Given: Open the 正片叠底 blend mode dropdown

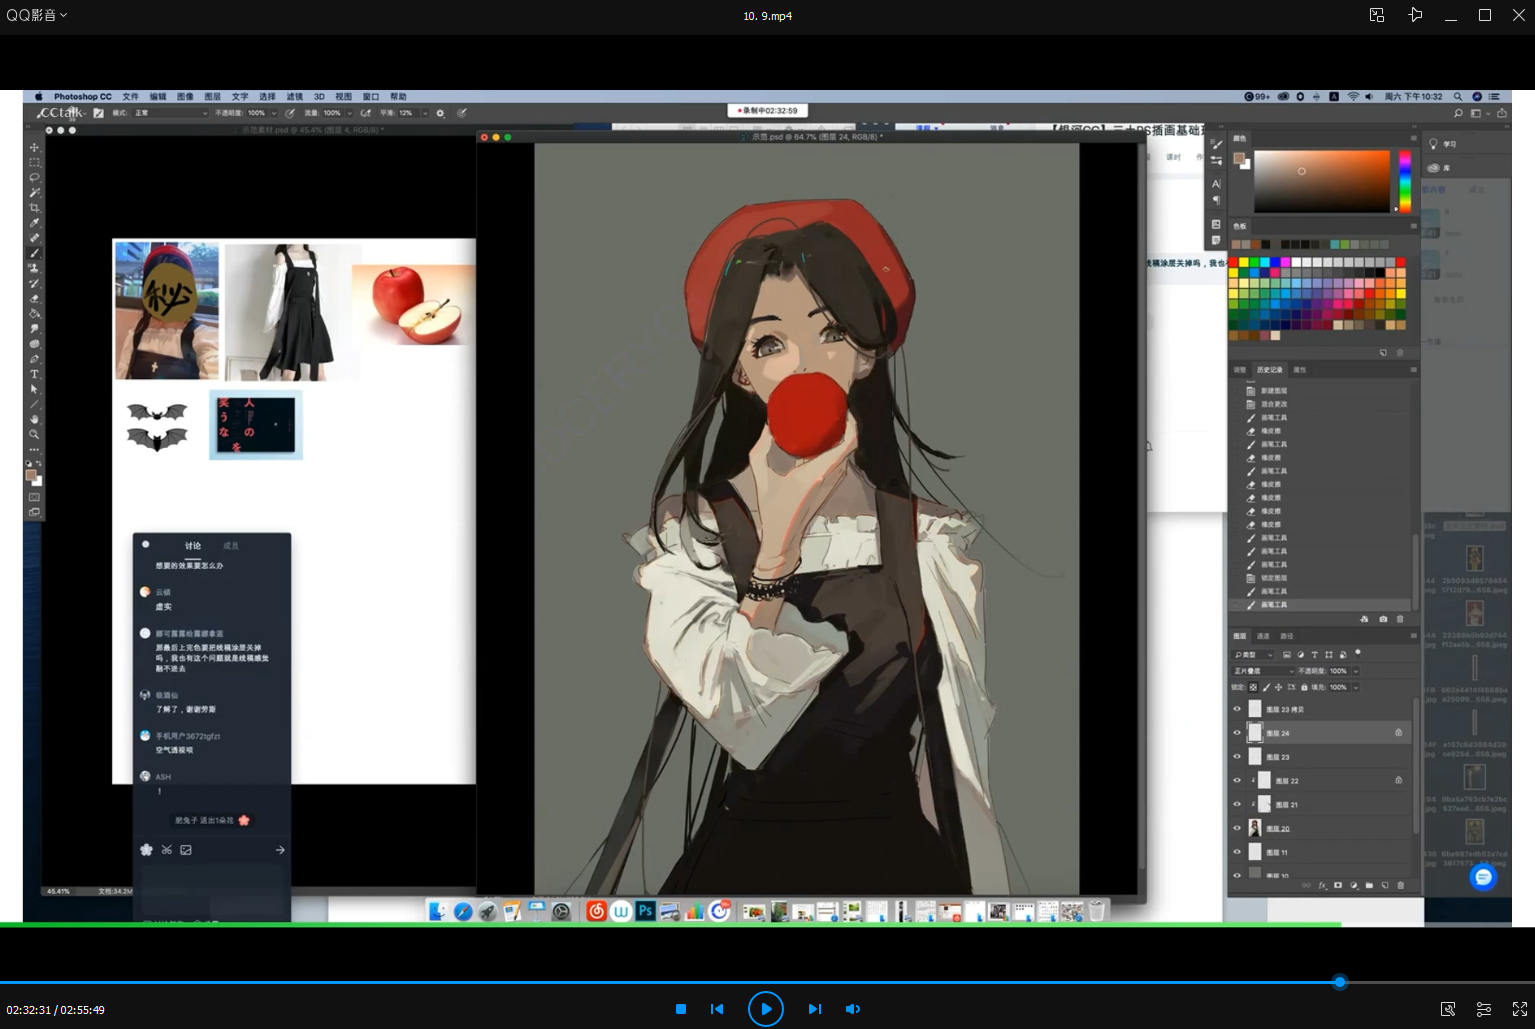Looking at the screenshot, I should pos(1263,671).
